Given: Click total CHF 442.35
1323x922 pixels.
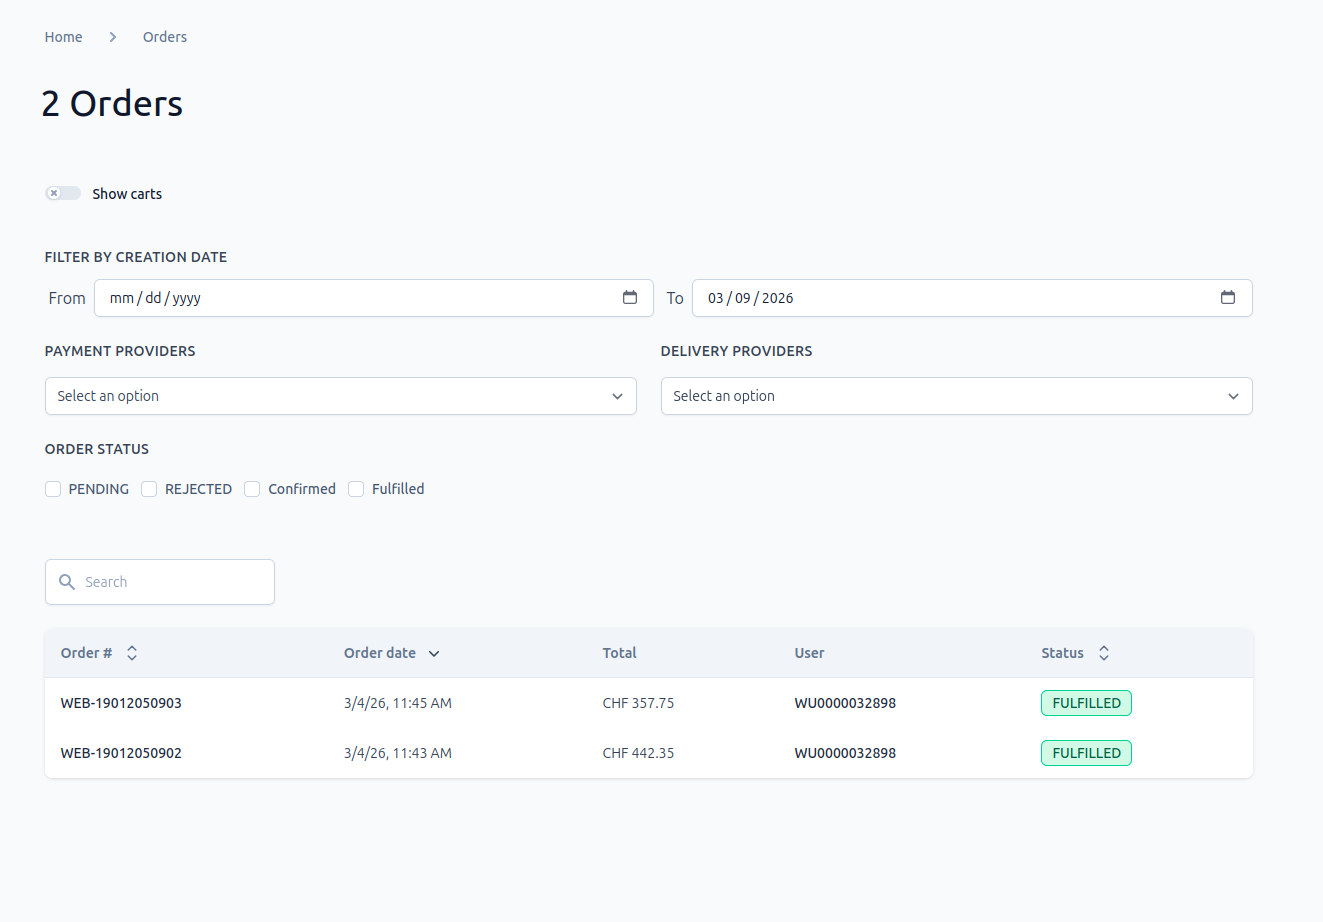Looking at the screenshot, I should pyautogui.click(x=638, y=753).
